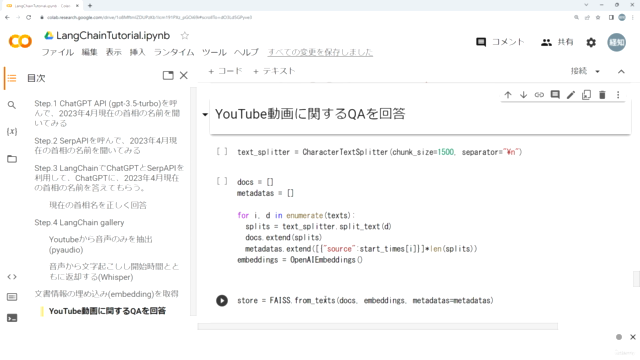Open more cell actions menu
640x360 pixels.
(618, 95)
